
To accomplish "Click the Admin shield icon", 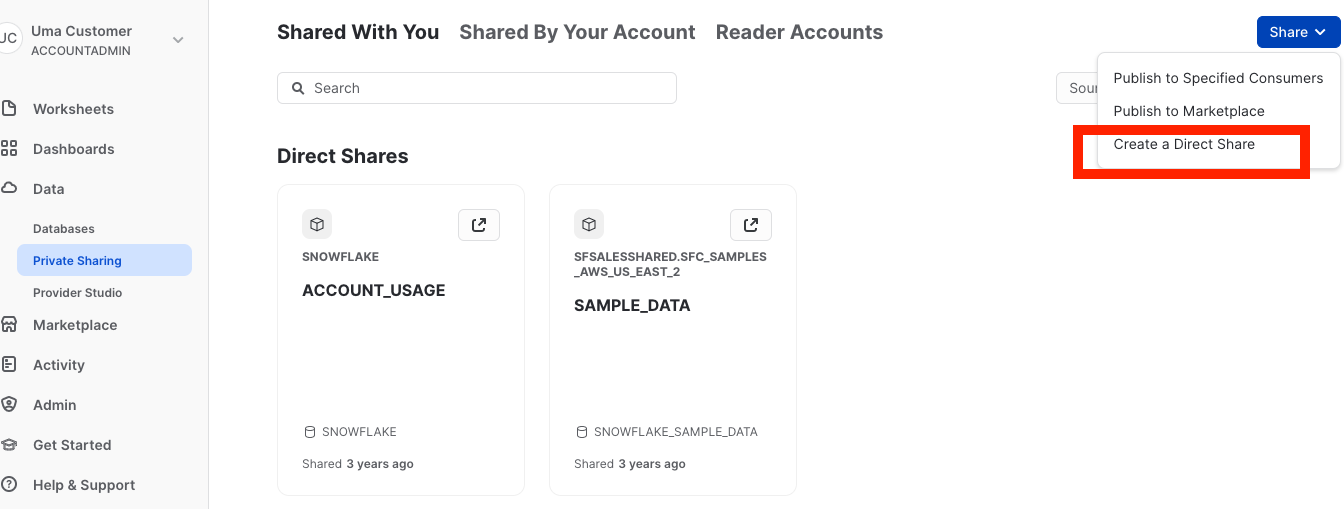I will pos(9,404).
